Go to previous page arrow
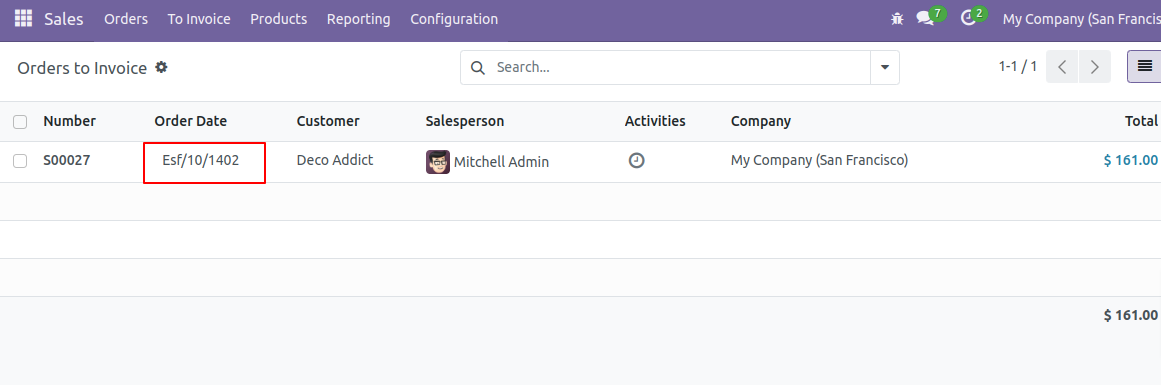The height and width of the screenshot is (385, 1161). [x=1062, y=67]
